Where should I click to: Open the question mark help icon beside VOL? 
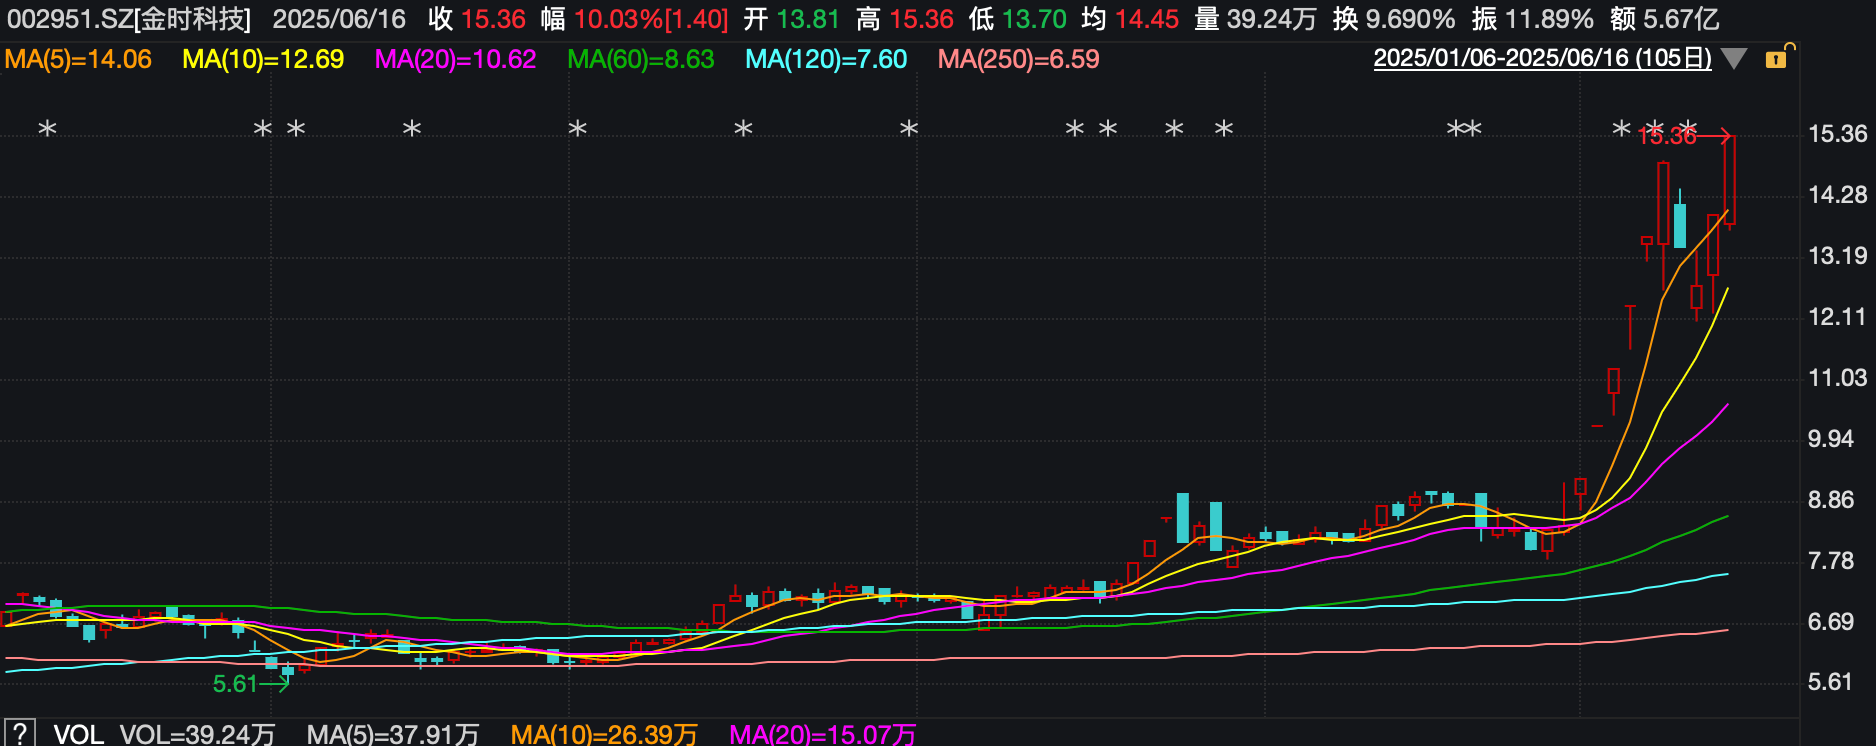[x=19, y=733]
